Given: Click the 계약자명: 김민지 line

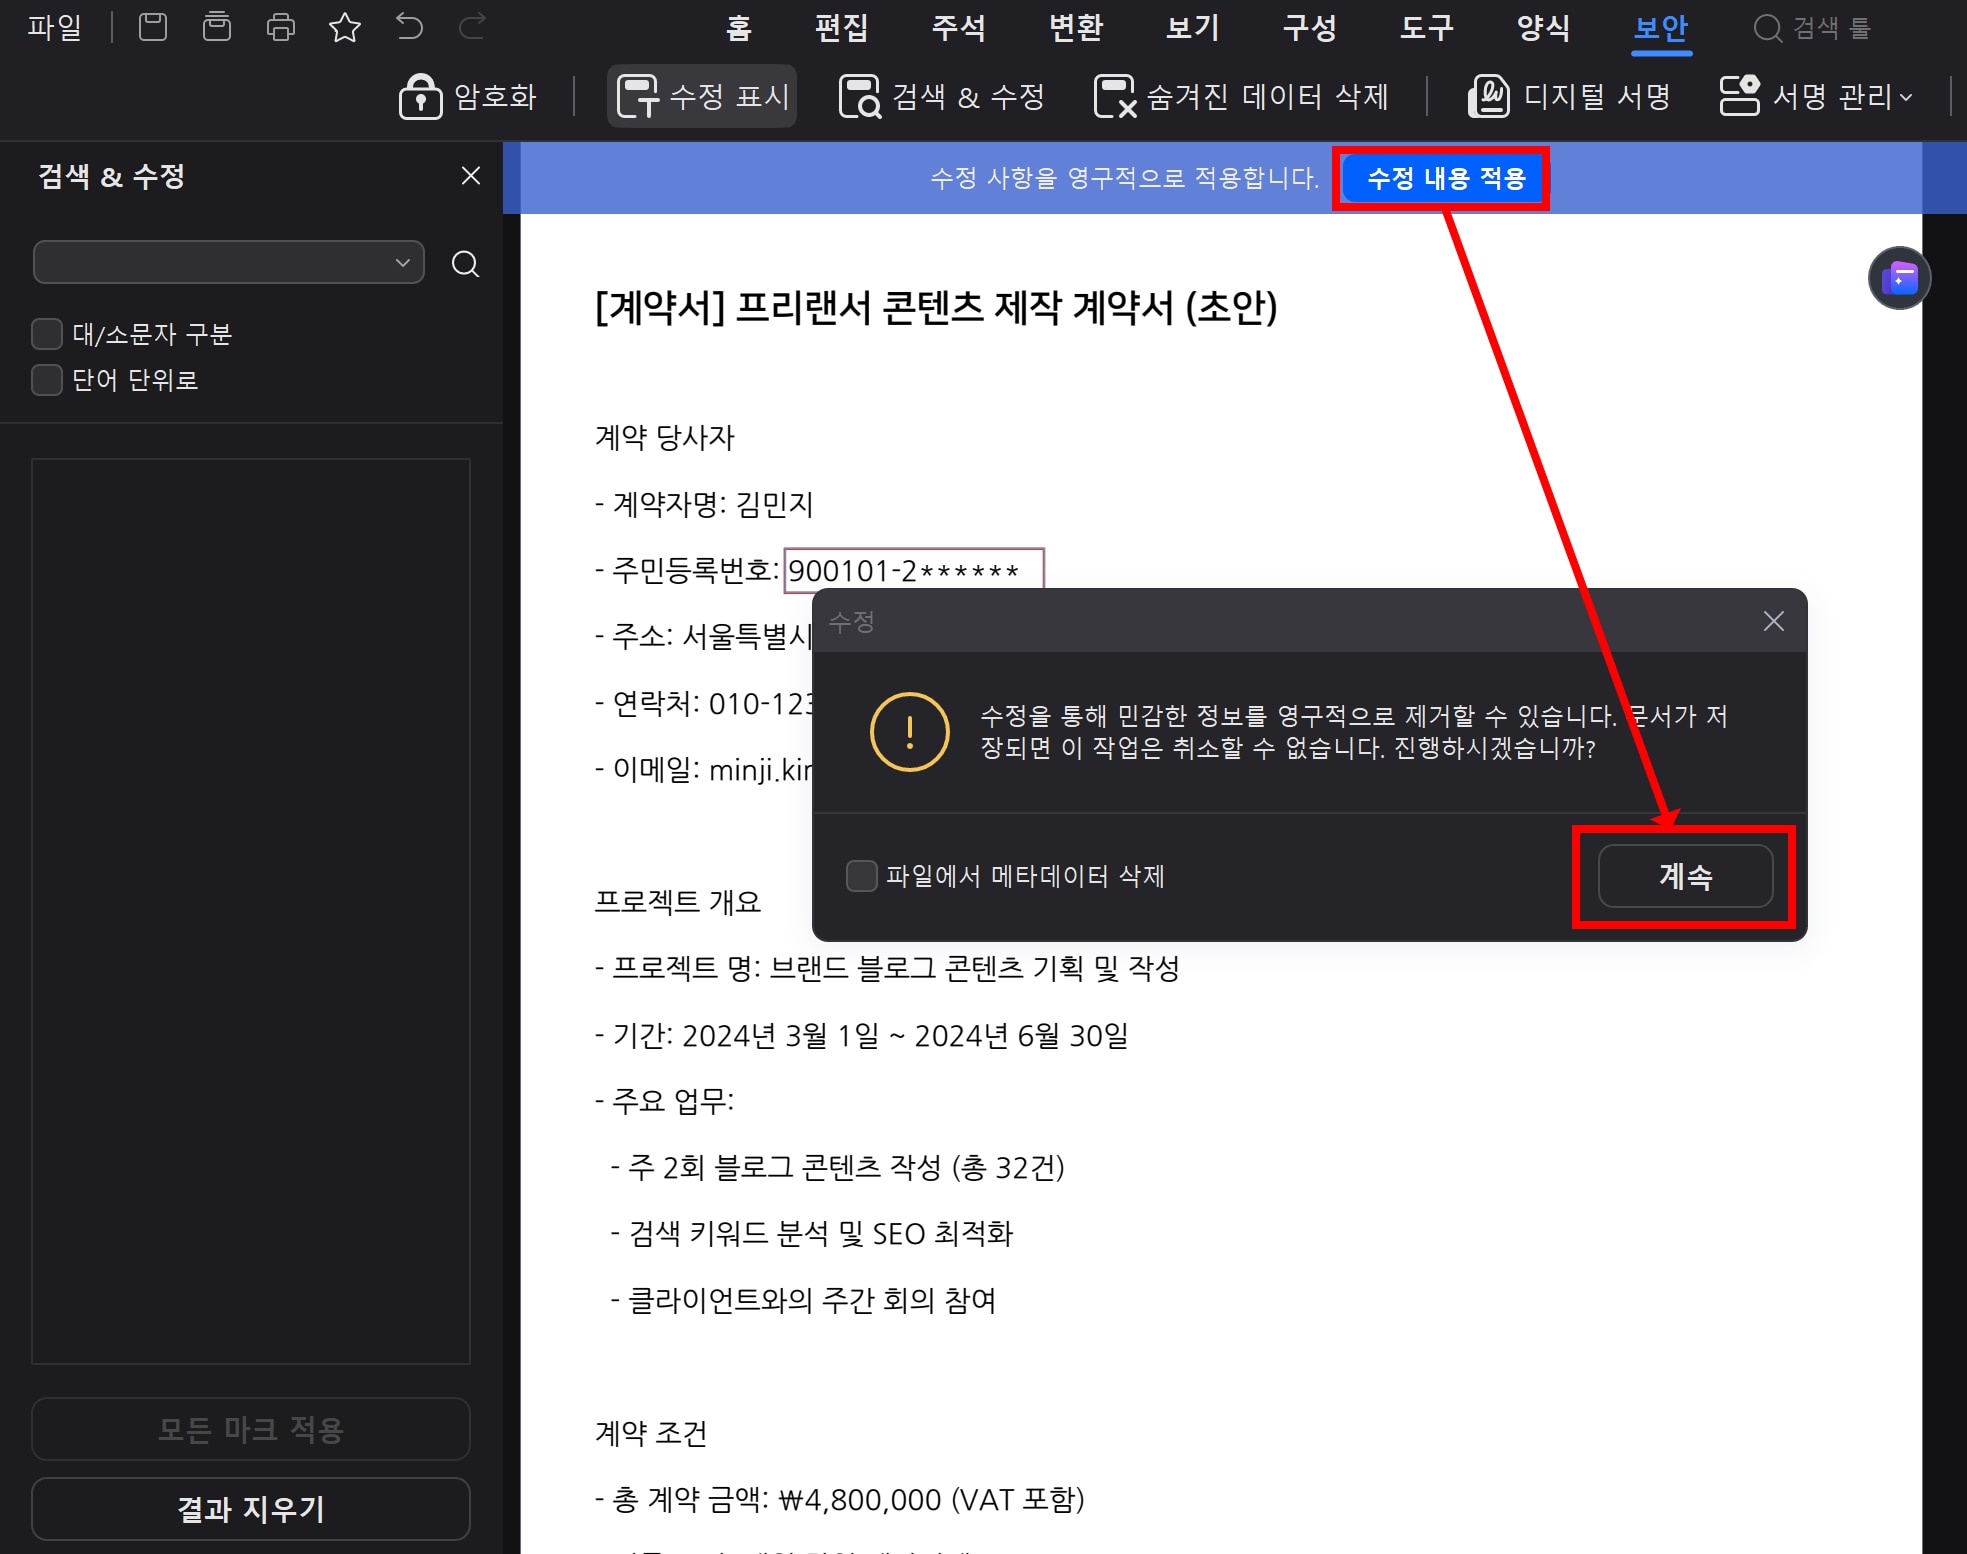Looking at the screenshot, I should click(x=704, y=504).
